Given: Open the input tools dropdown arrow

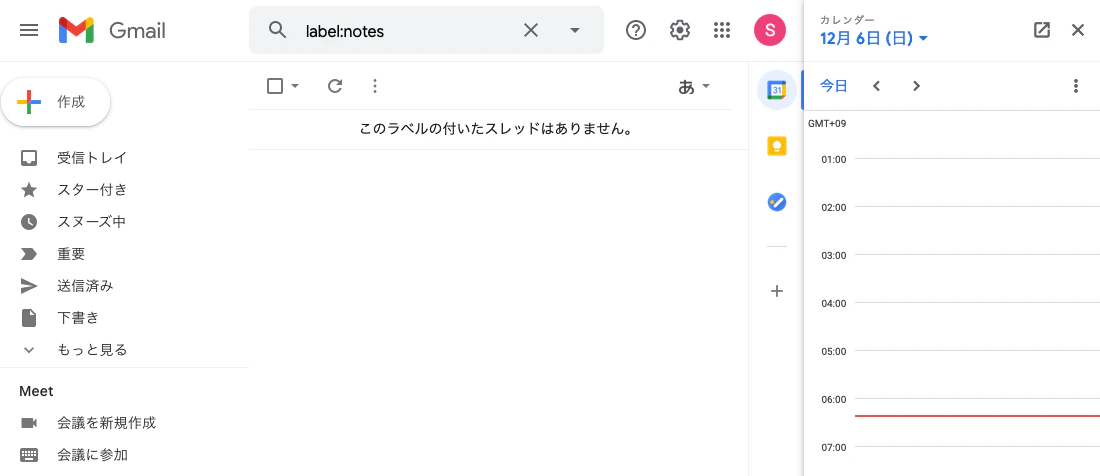Looking at the screenshot, I should (706, 86).
